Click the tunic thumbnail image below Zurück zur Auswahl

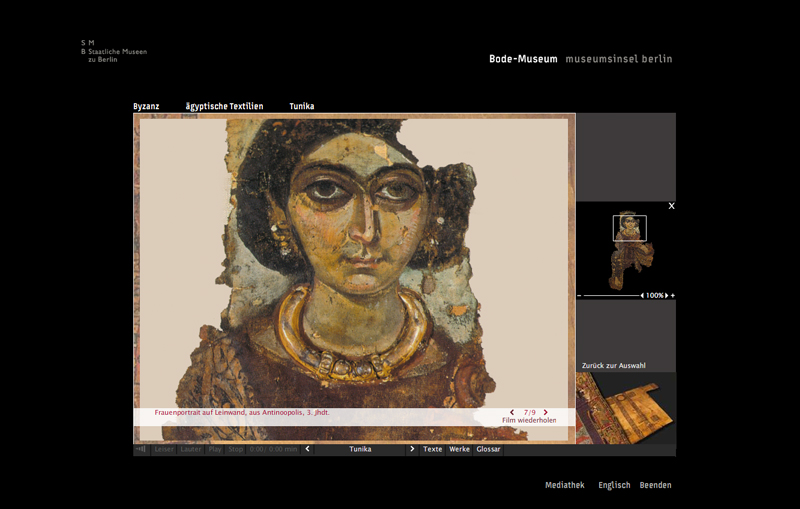(x=626, y=408)
